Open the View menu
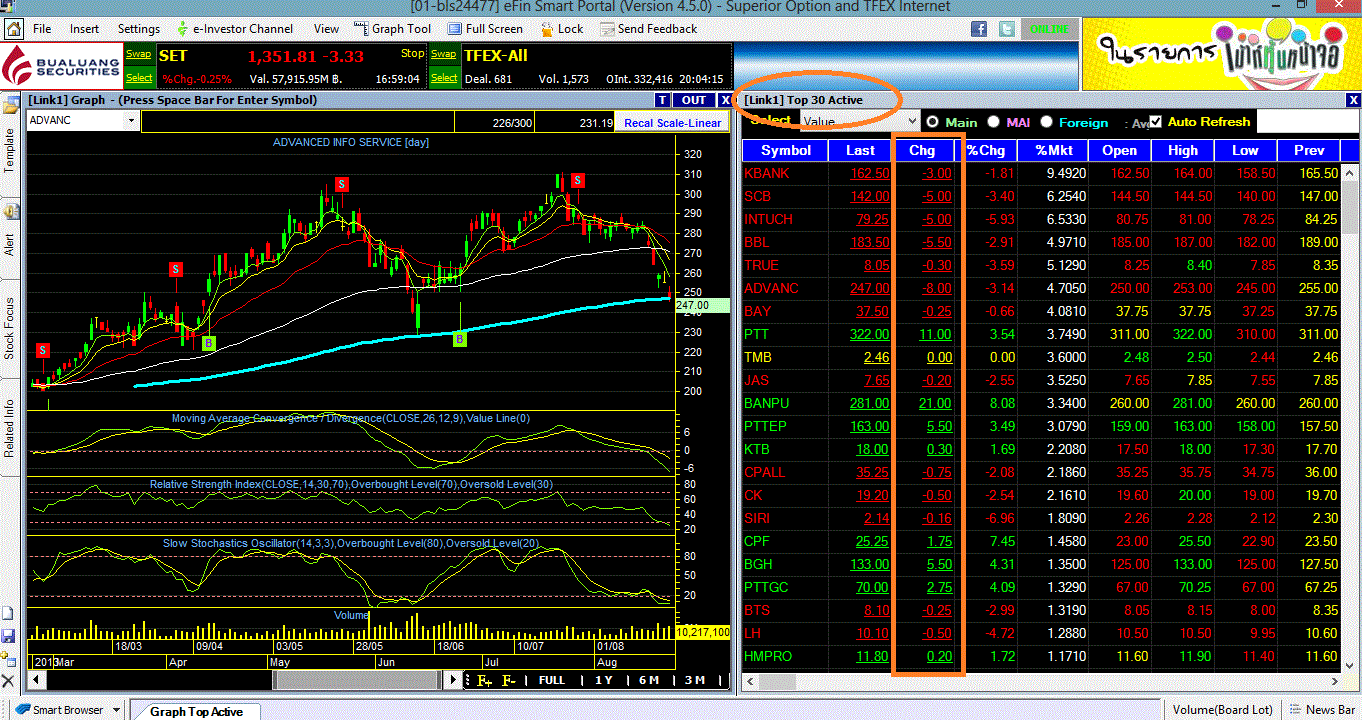This screenshot has height=720, width=1362. click(x=326, y=29)
